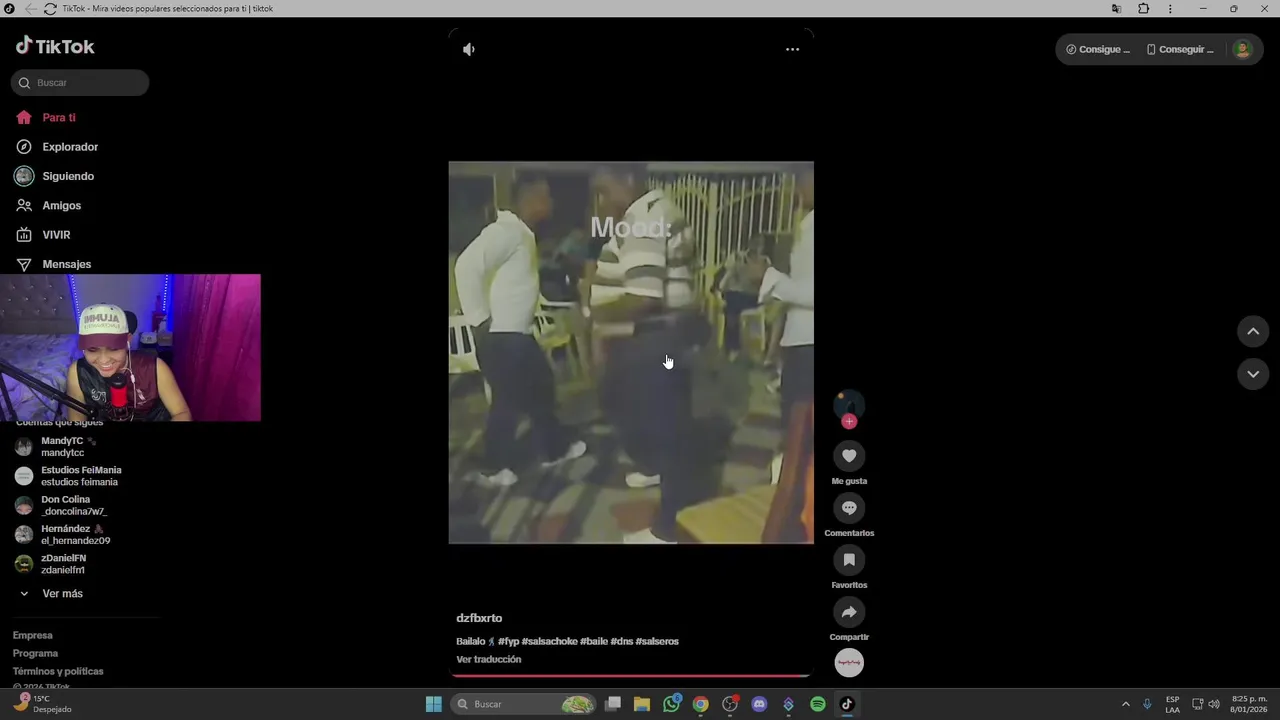
Task: Open the profile avatar menu in the top right
Action: [1242, 49]
